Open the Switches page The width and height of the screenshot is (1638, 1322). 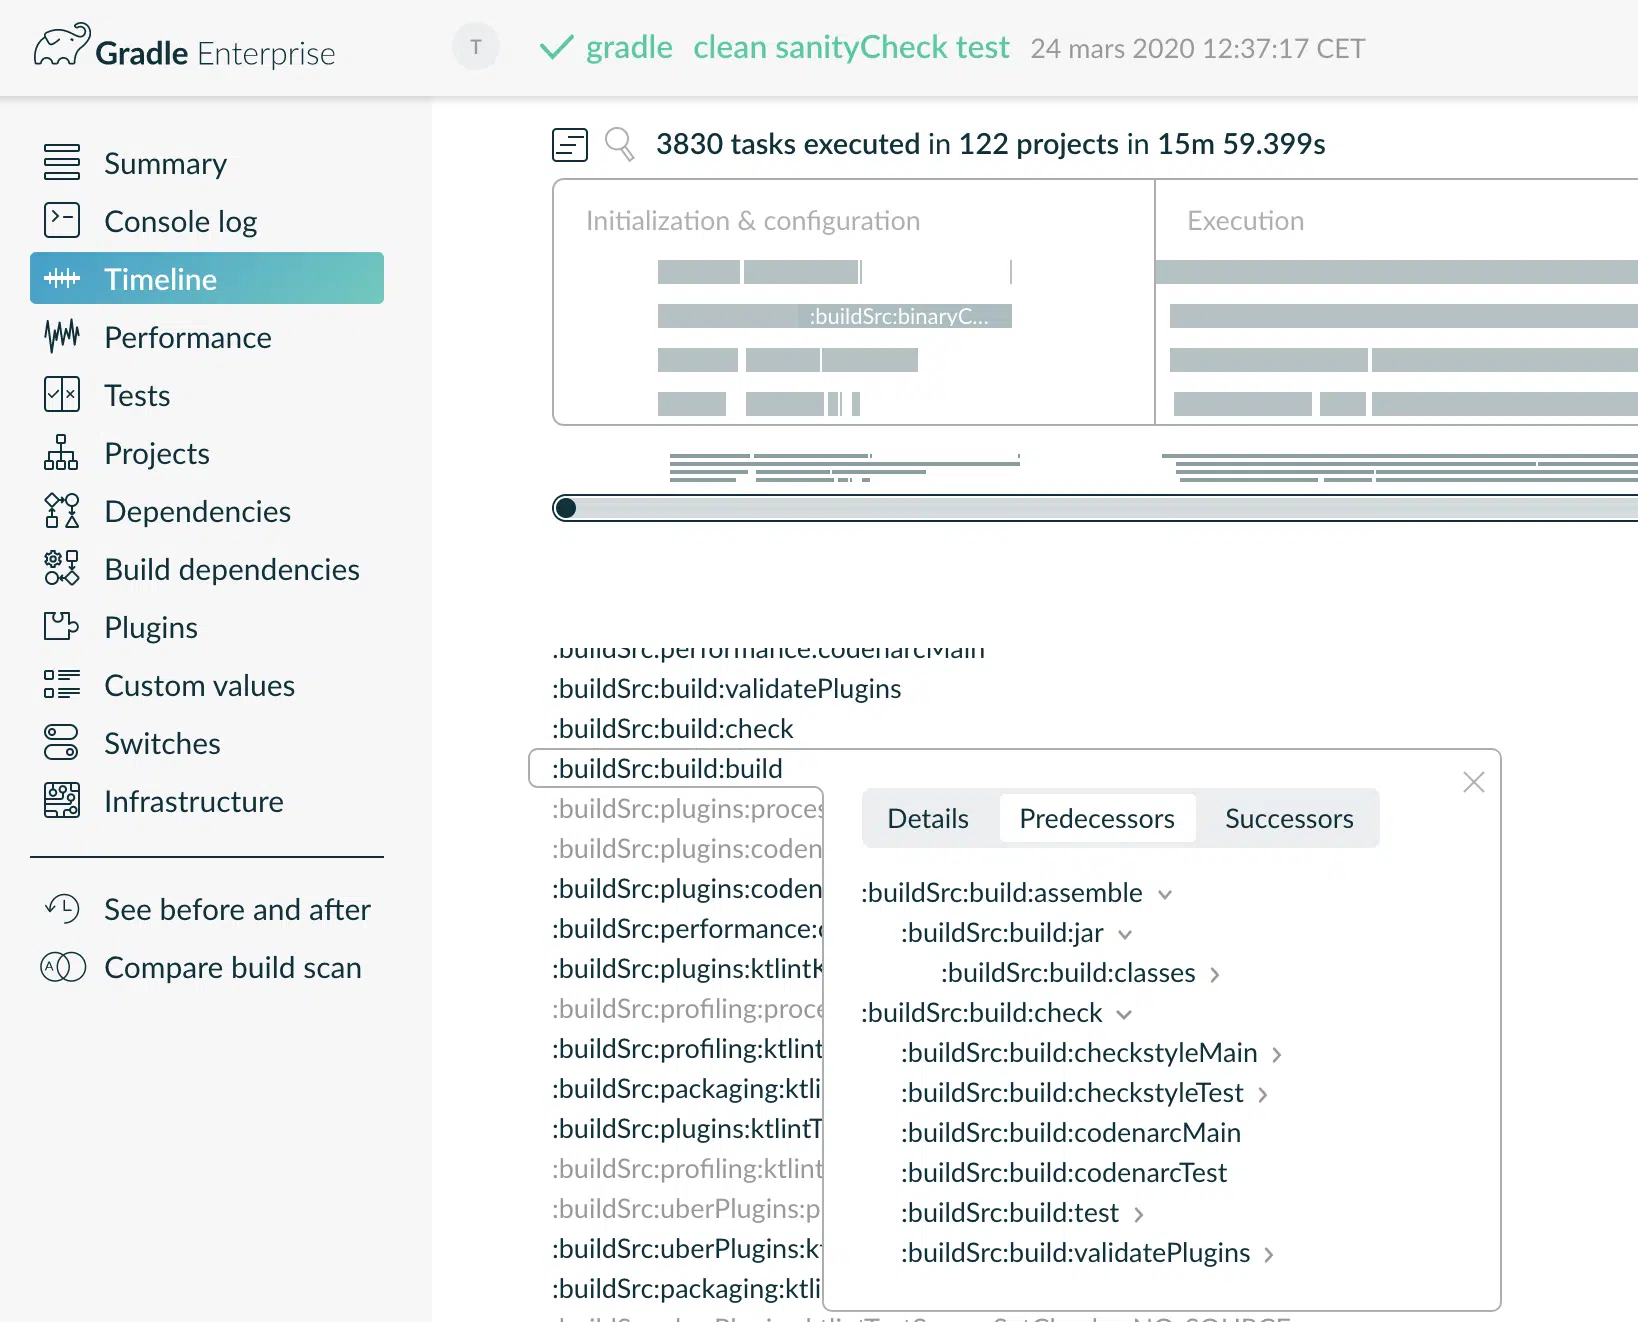click(x=162, y=743)
